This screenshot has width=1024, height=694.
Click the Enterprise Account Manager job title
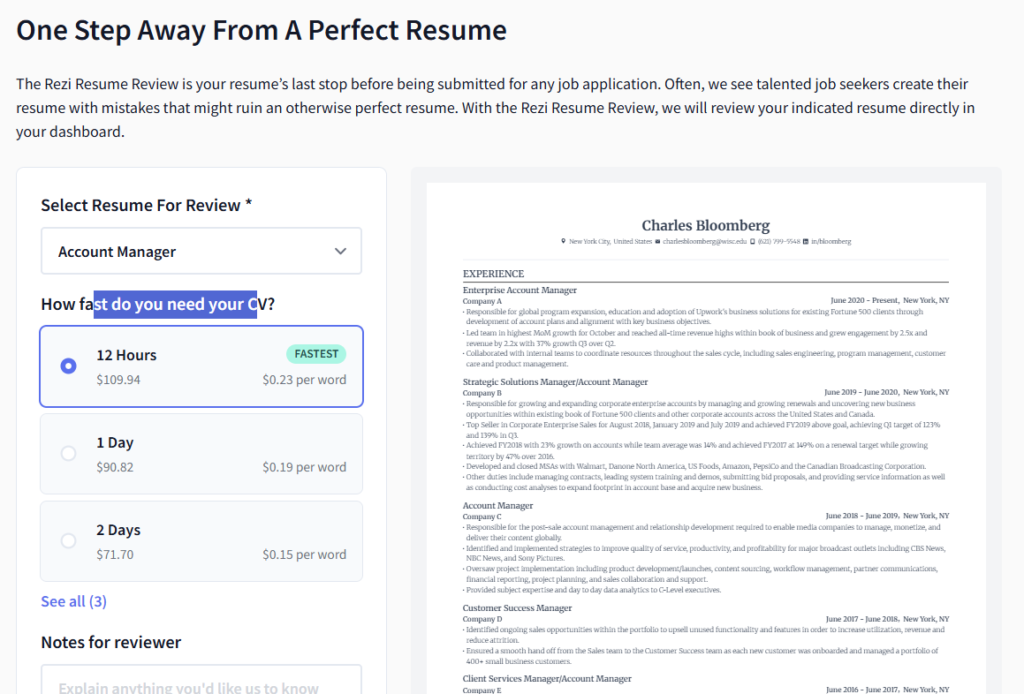(519, 290)
